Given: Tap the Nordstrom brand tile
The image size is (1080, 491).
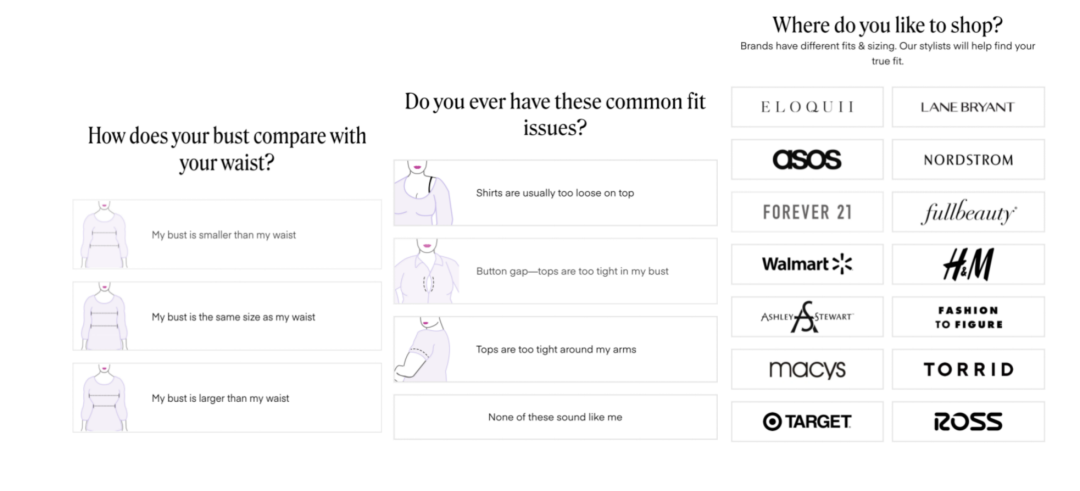Looking at the screenshot, I should pos(967,160).
